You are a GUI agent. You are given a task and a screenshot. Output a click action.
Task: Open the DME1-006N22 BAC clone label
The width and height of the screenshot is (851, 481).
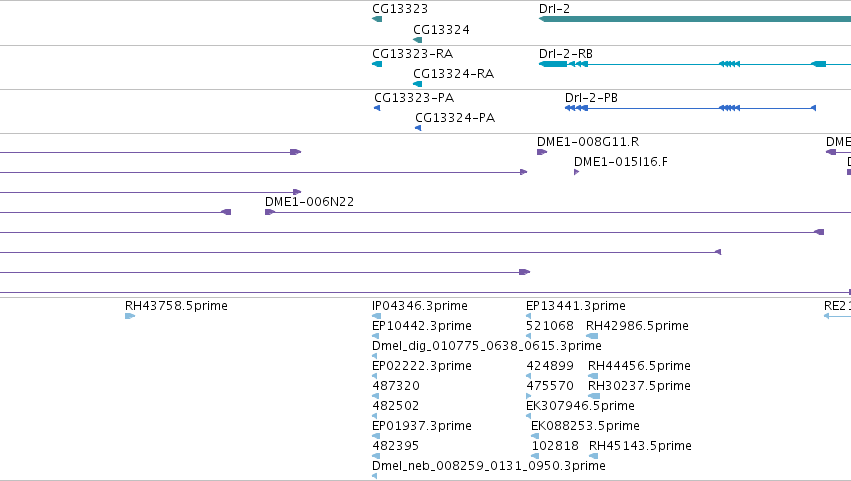click(x=309, y=202)
